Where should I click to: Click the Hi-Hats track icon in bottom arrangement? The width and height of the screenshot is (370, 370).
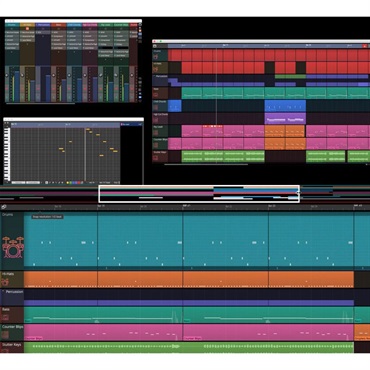(5, 283)
